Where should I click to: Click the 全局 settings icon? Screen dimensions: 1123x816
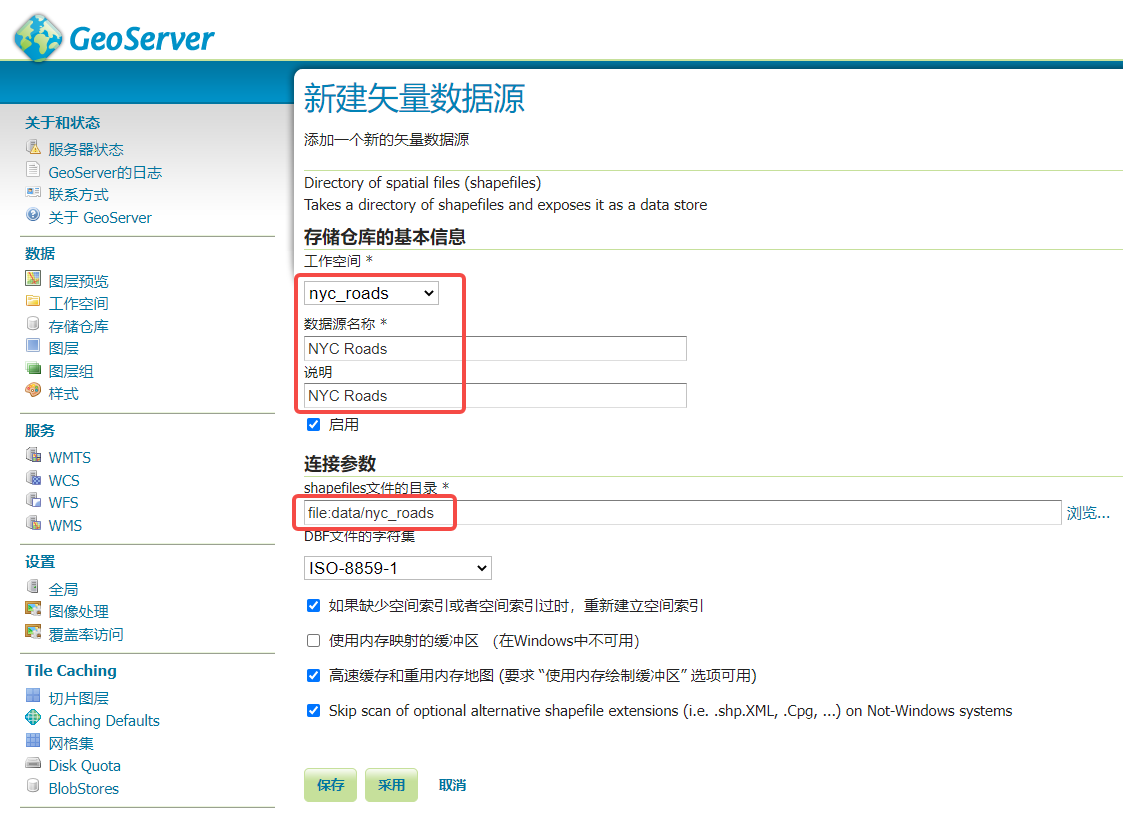[33, 586]
